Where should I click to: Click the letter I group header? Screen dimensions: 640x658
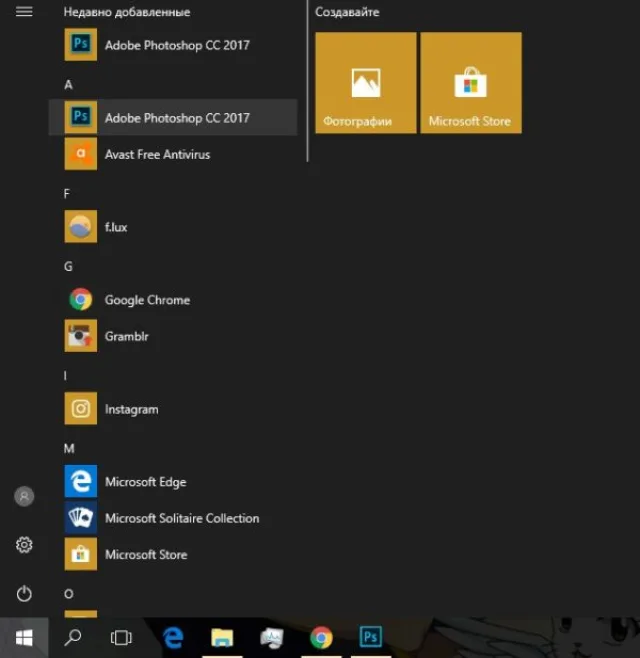click(x=65, y=376)
